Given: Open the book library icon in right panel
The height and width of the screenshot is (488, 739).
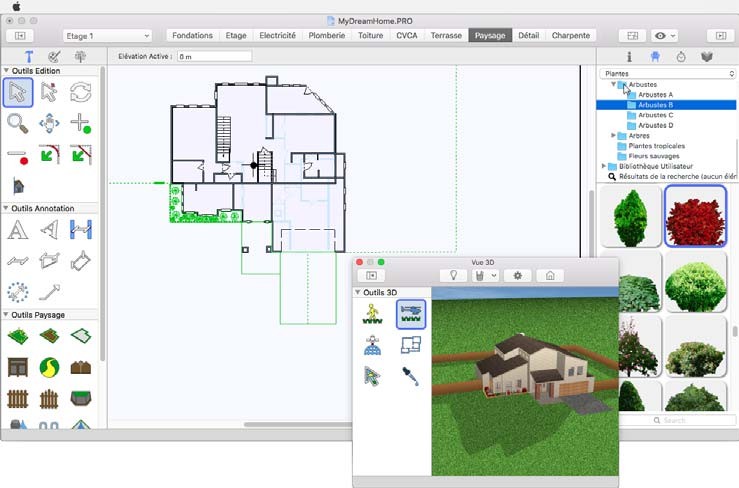Looking at the screenshot, I should click(x=706, y=57).
